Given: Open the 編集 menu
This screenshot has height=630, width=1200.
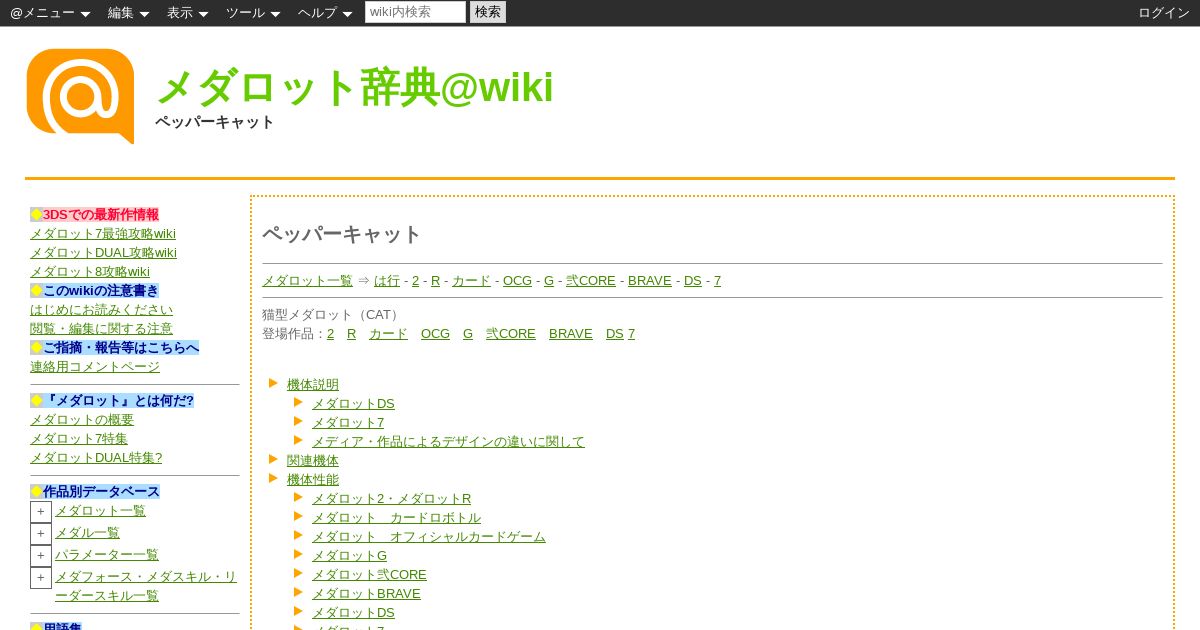Looking at the screenshot, I should 128,13.
